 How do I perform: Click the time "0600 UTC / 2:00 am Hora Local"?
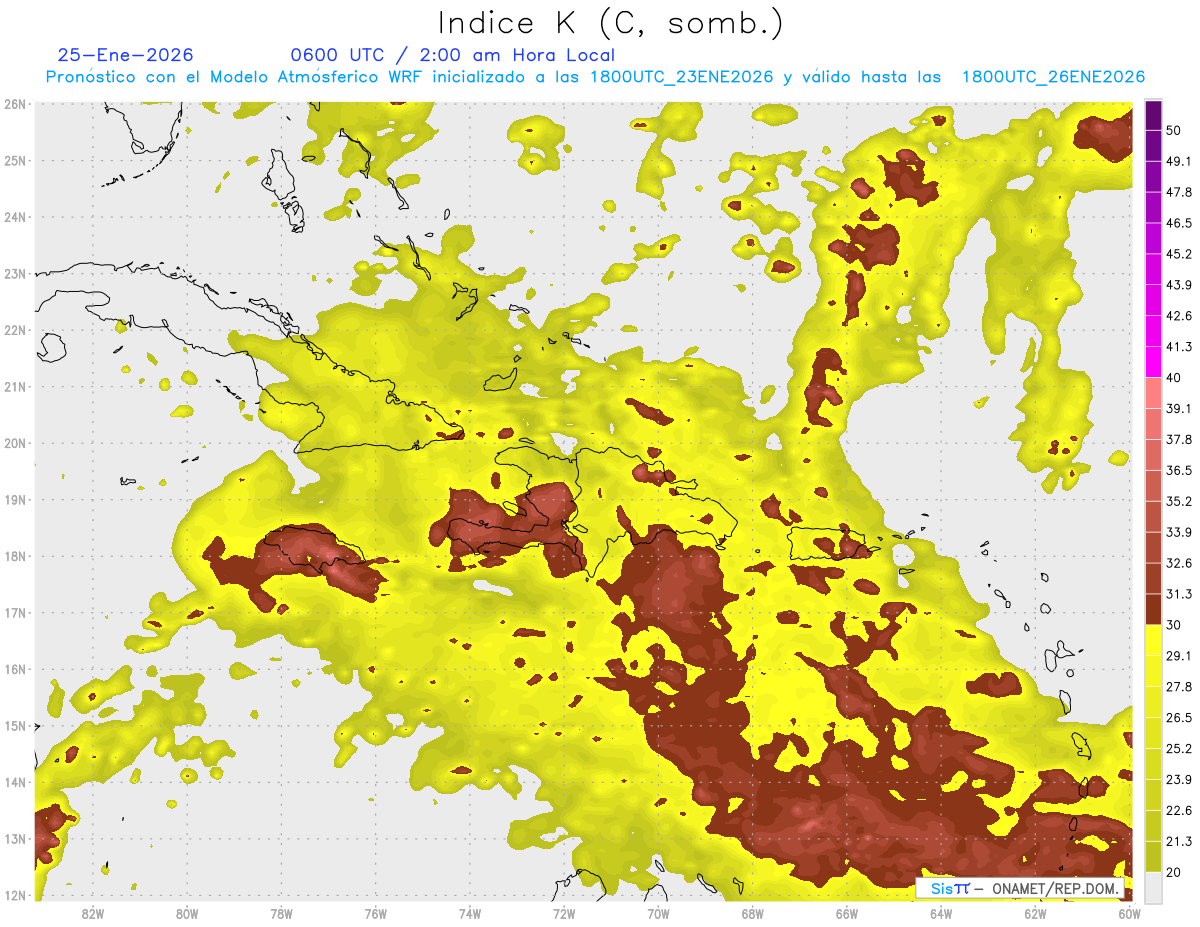(x=452, y=55)
